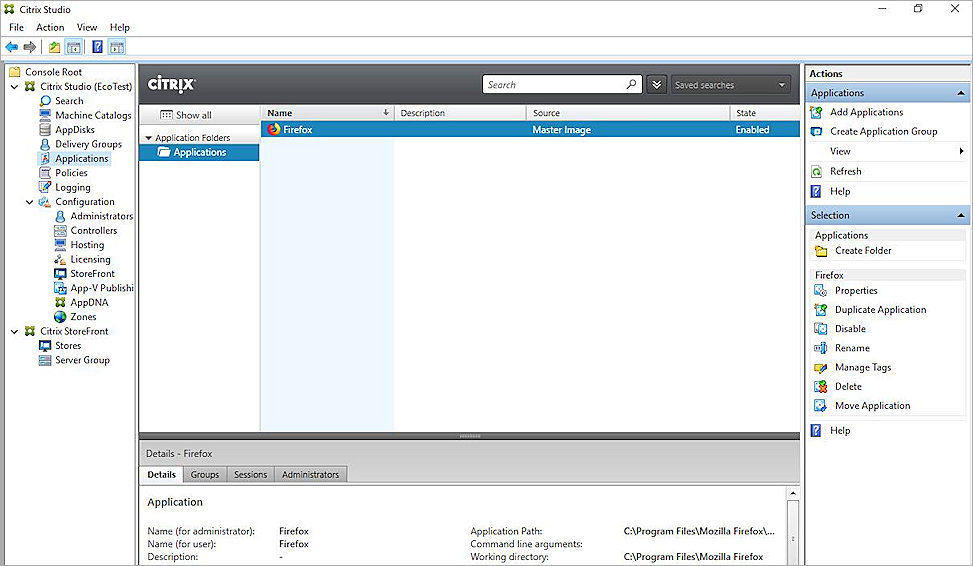
Task: Switch to the Sessions tab
Action: 250,474
